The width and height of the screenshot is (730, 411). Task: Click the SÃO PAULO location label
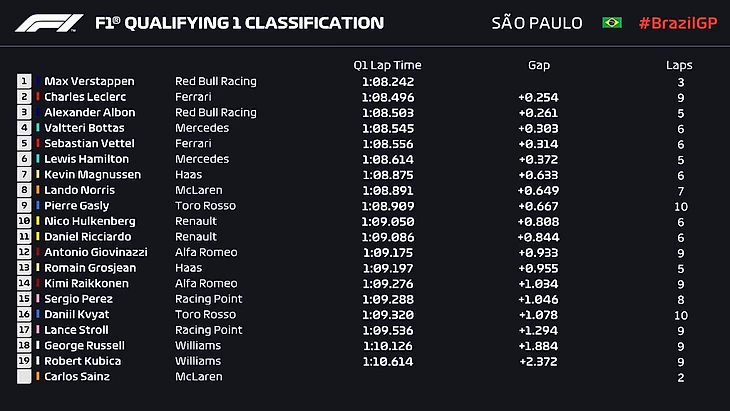[x=536, y=22]
